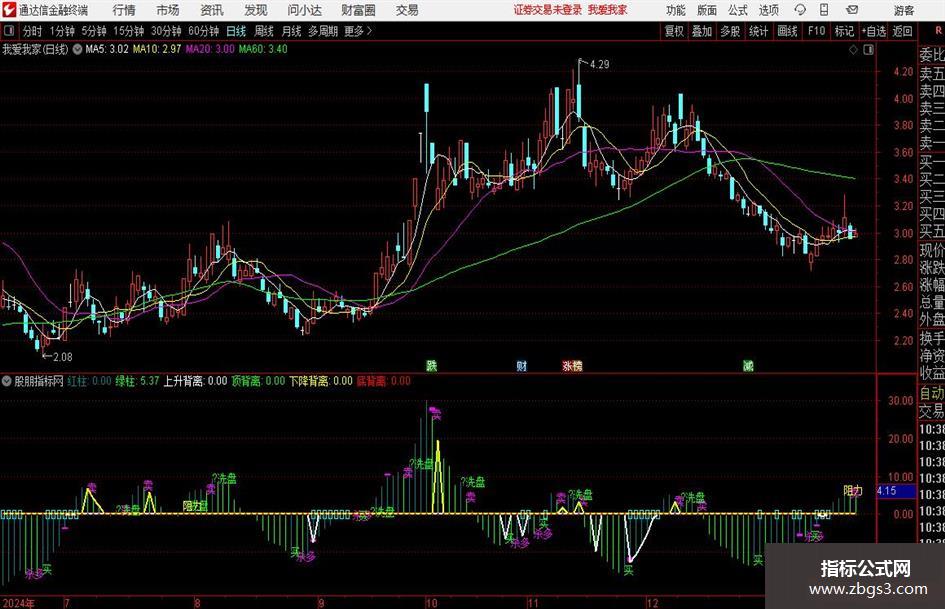945x609 pixels.
Task: Click the MA10: 2.97 label
Action: coord(157,49)
